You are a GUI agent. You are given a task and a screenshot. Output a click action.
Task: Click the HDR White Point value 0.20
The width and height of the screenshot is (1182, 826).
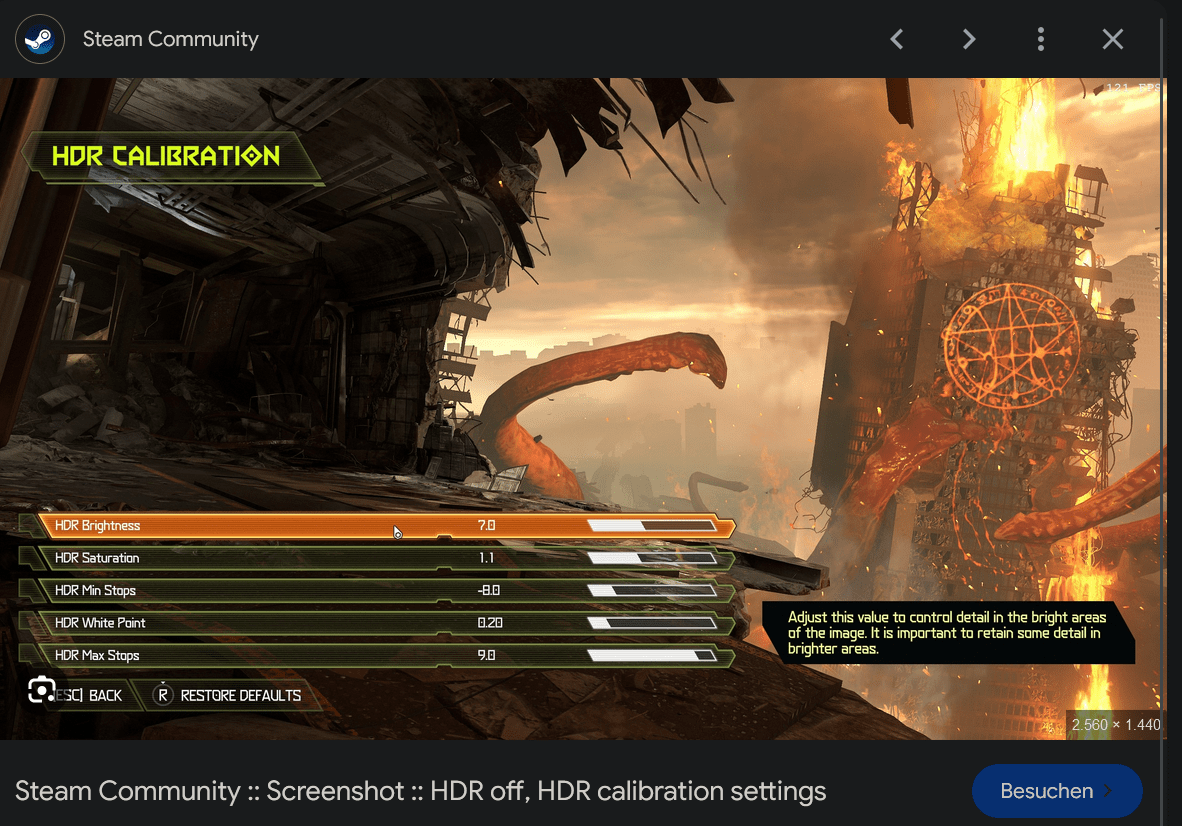490,623
